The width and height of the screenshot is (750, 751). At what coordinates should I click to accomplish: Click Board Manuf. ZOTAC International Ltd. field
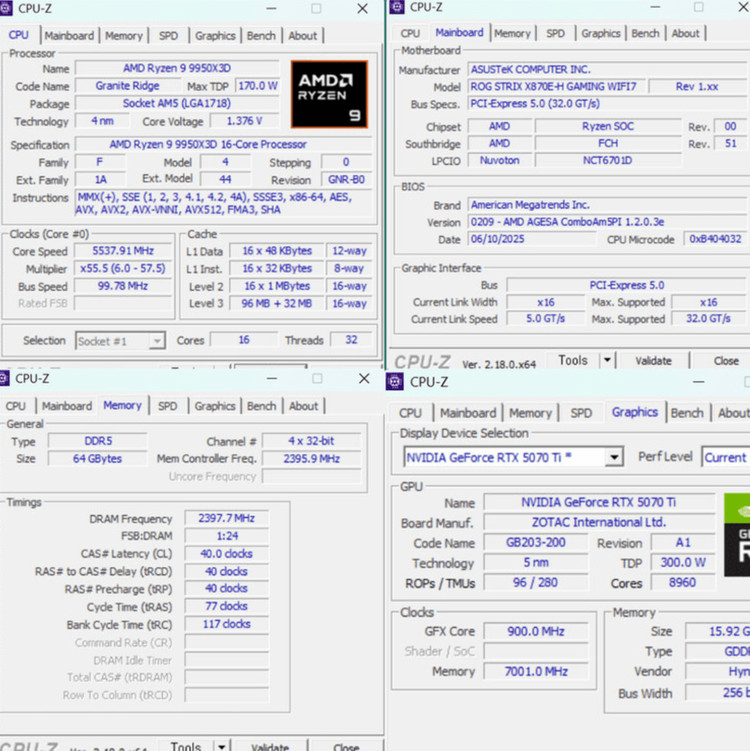click(x=599, y=523)
